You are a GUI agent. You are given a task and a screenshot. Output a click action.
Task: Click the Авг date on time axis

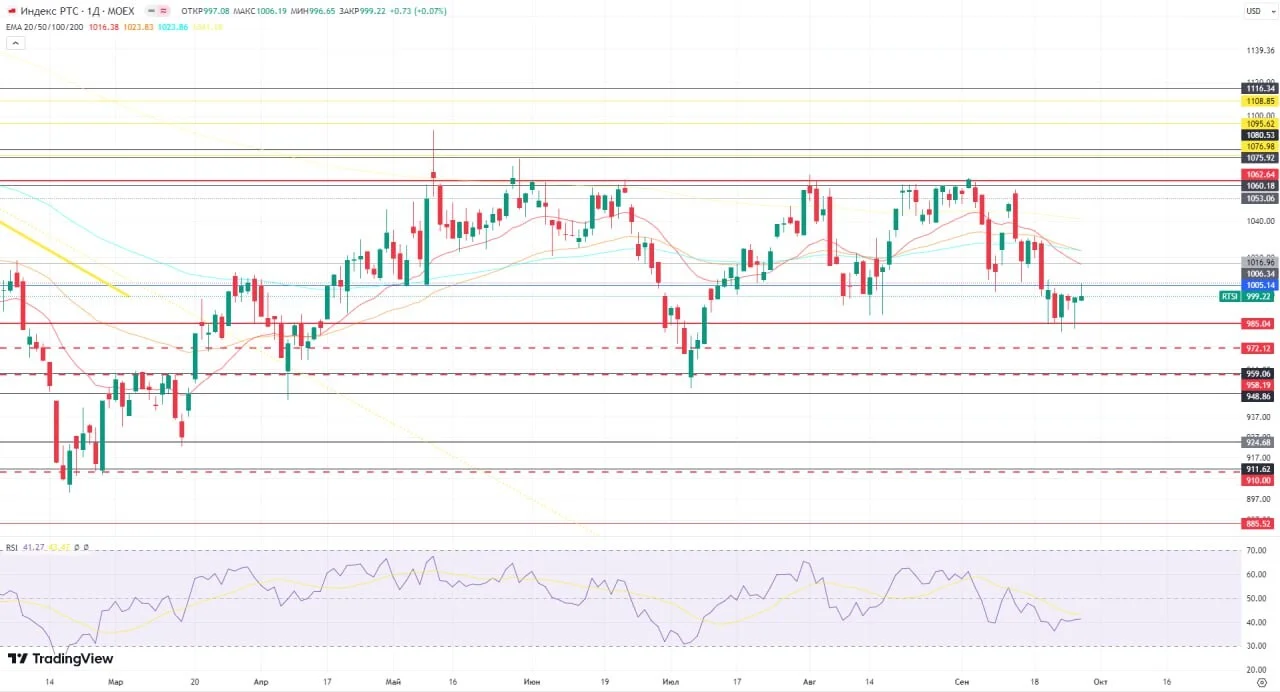pos(809,681)
